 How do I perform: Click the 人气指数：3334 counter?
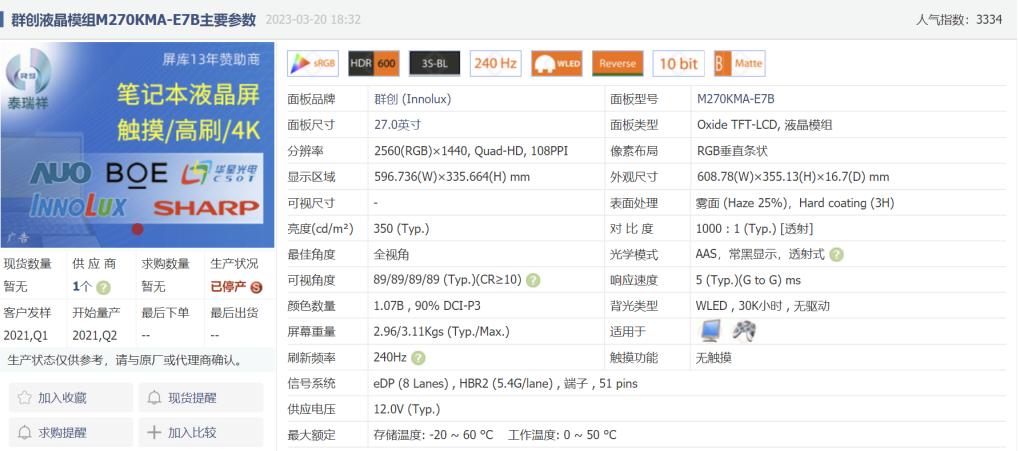(x=960, y=19)
